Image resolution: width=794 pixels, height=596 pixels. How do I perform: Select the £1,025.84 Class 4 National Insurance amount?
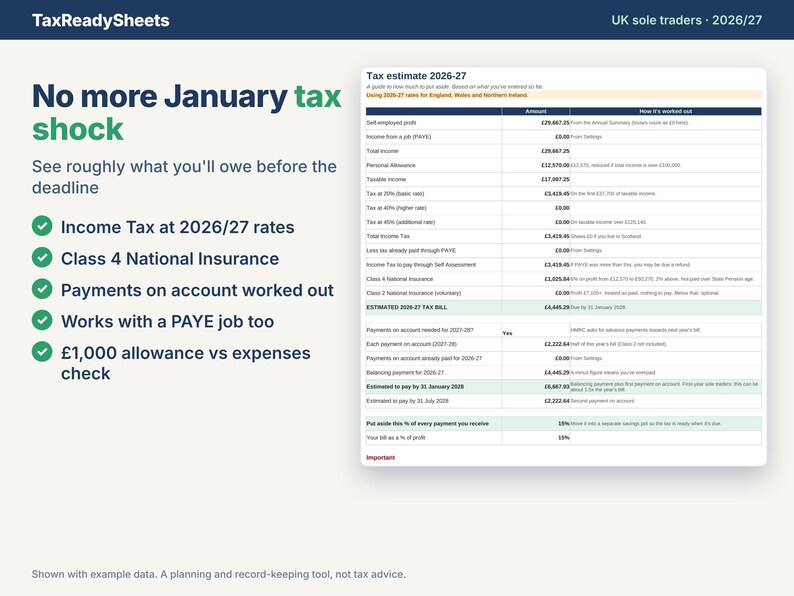557,279
